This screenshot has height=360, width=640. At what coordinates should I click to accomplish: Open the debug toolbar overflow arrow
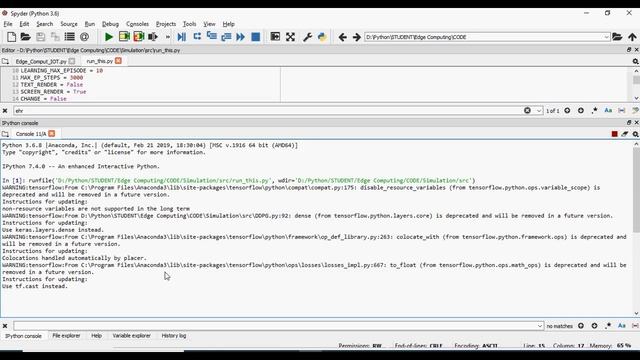point(167,37)
